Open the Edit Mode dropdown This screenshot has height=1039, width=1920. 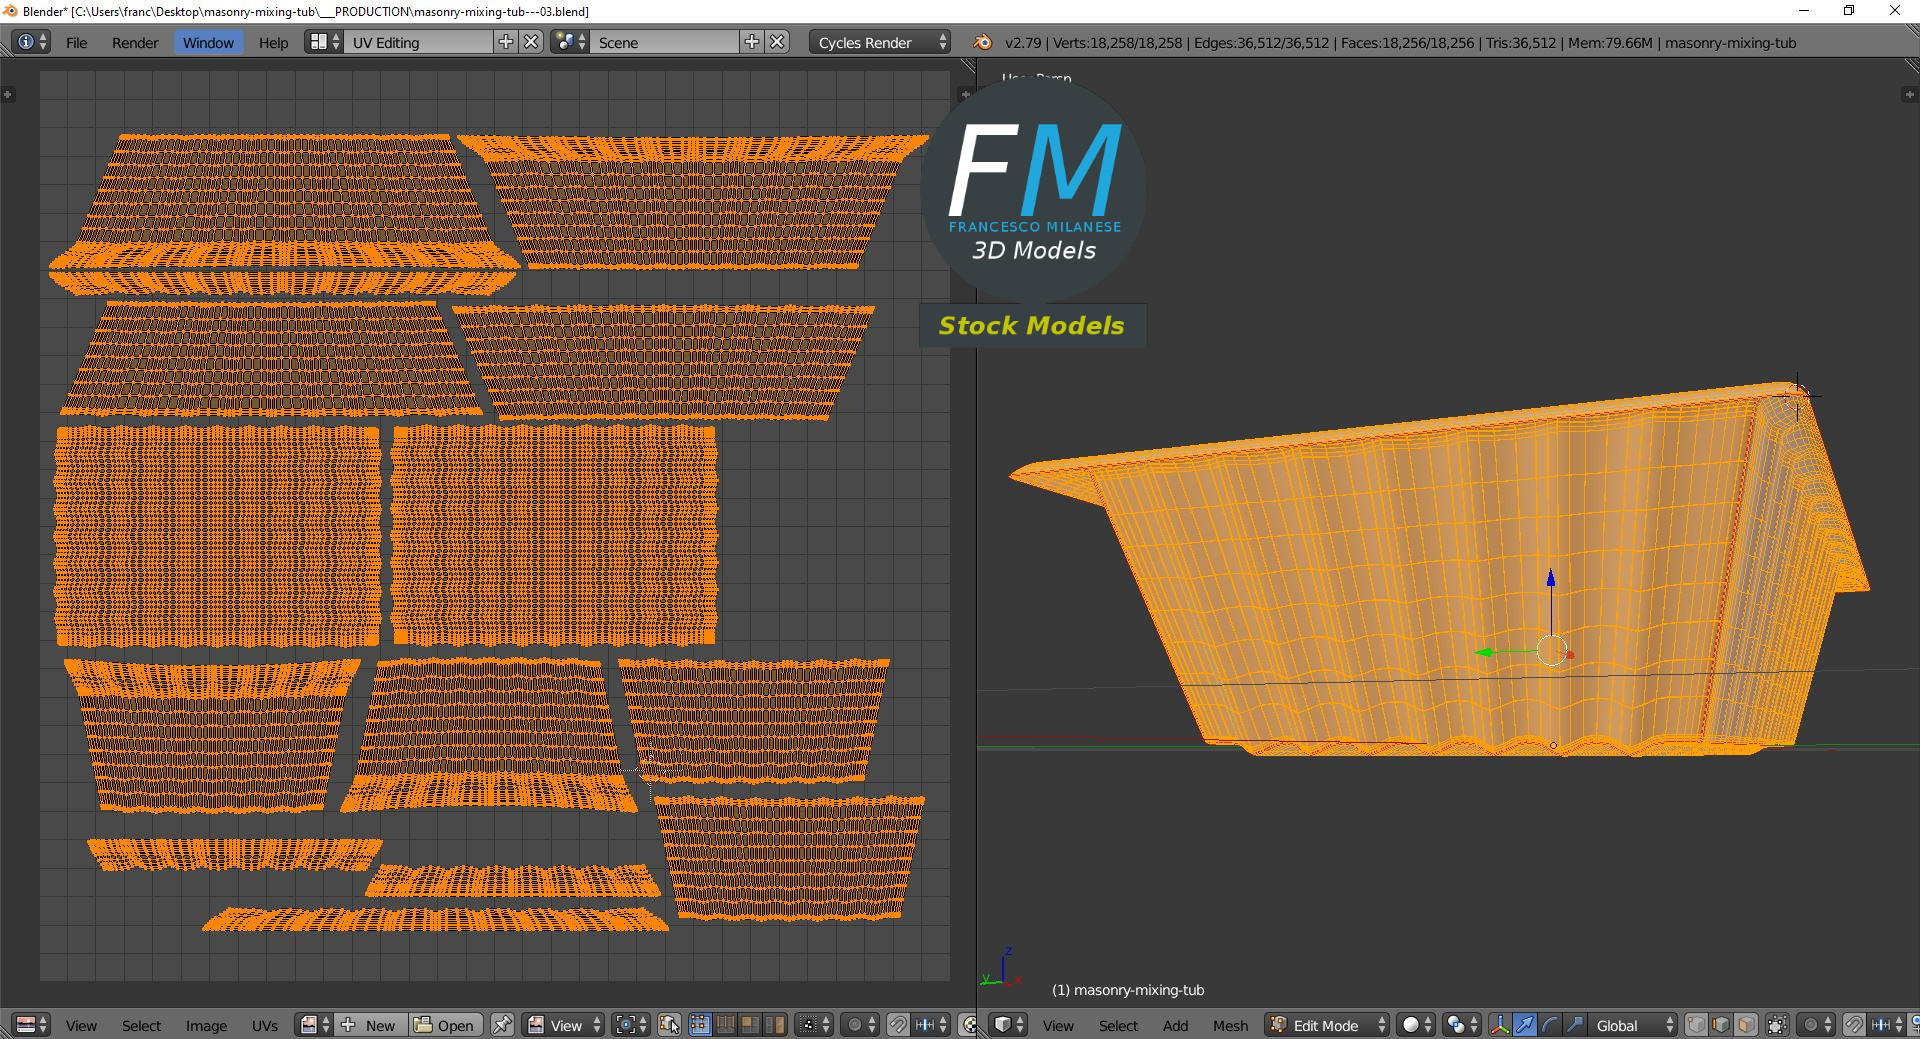point(1327,1025)
